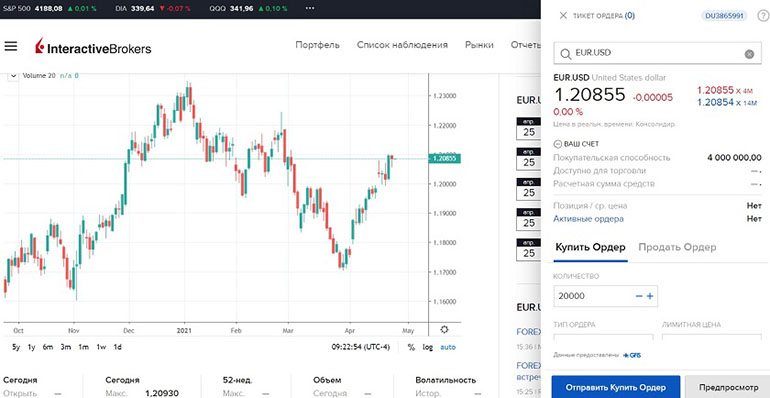770x398 pixels.
Task: Open the account DU3865991 selector
Action: (x=725, y=16)
